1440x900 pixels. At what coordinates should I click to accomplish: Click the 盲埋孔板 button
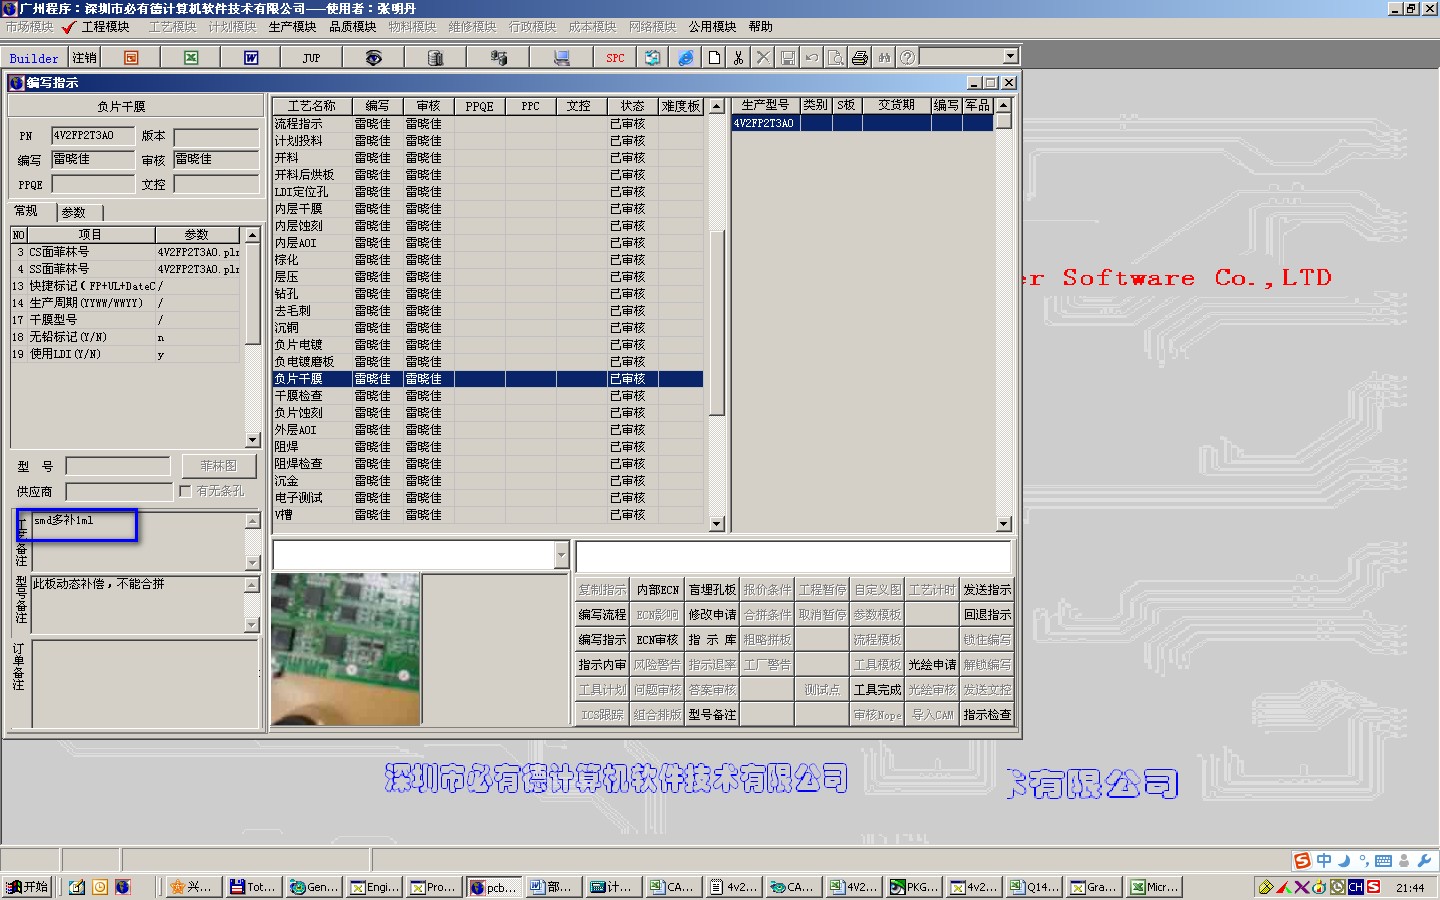click(712, 590)
